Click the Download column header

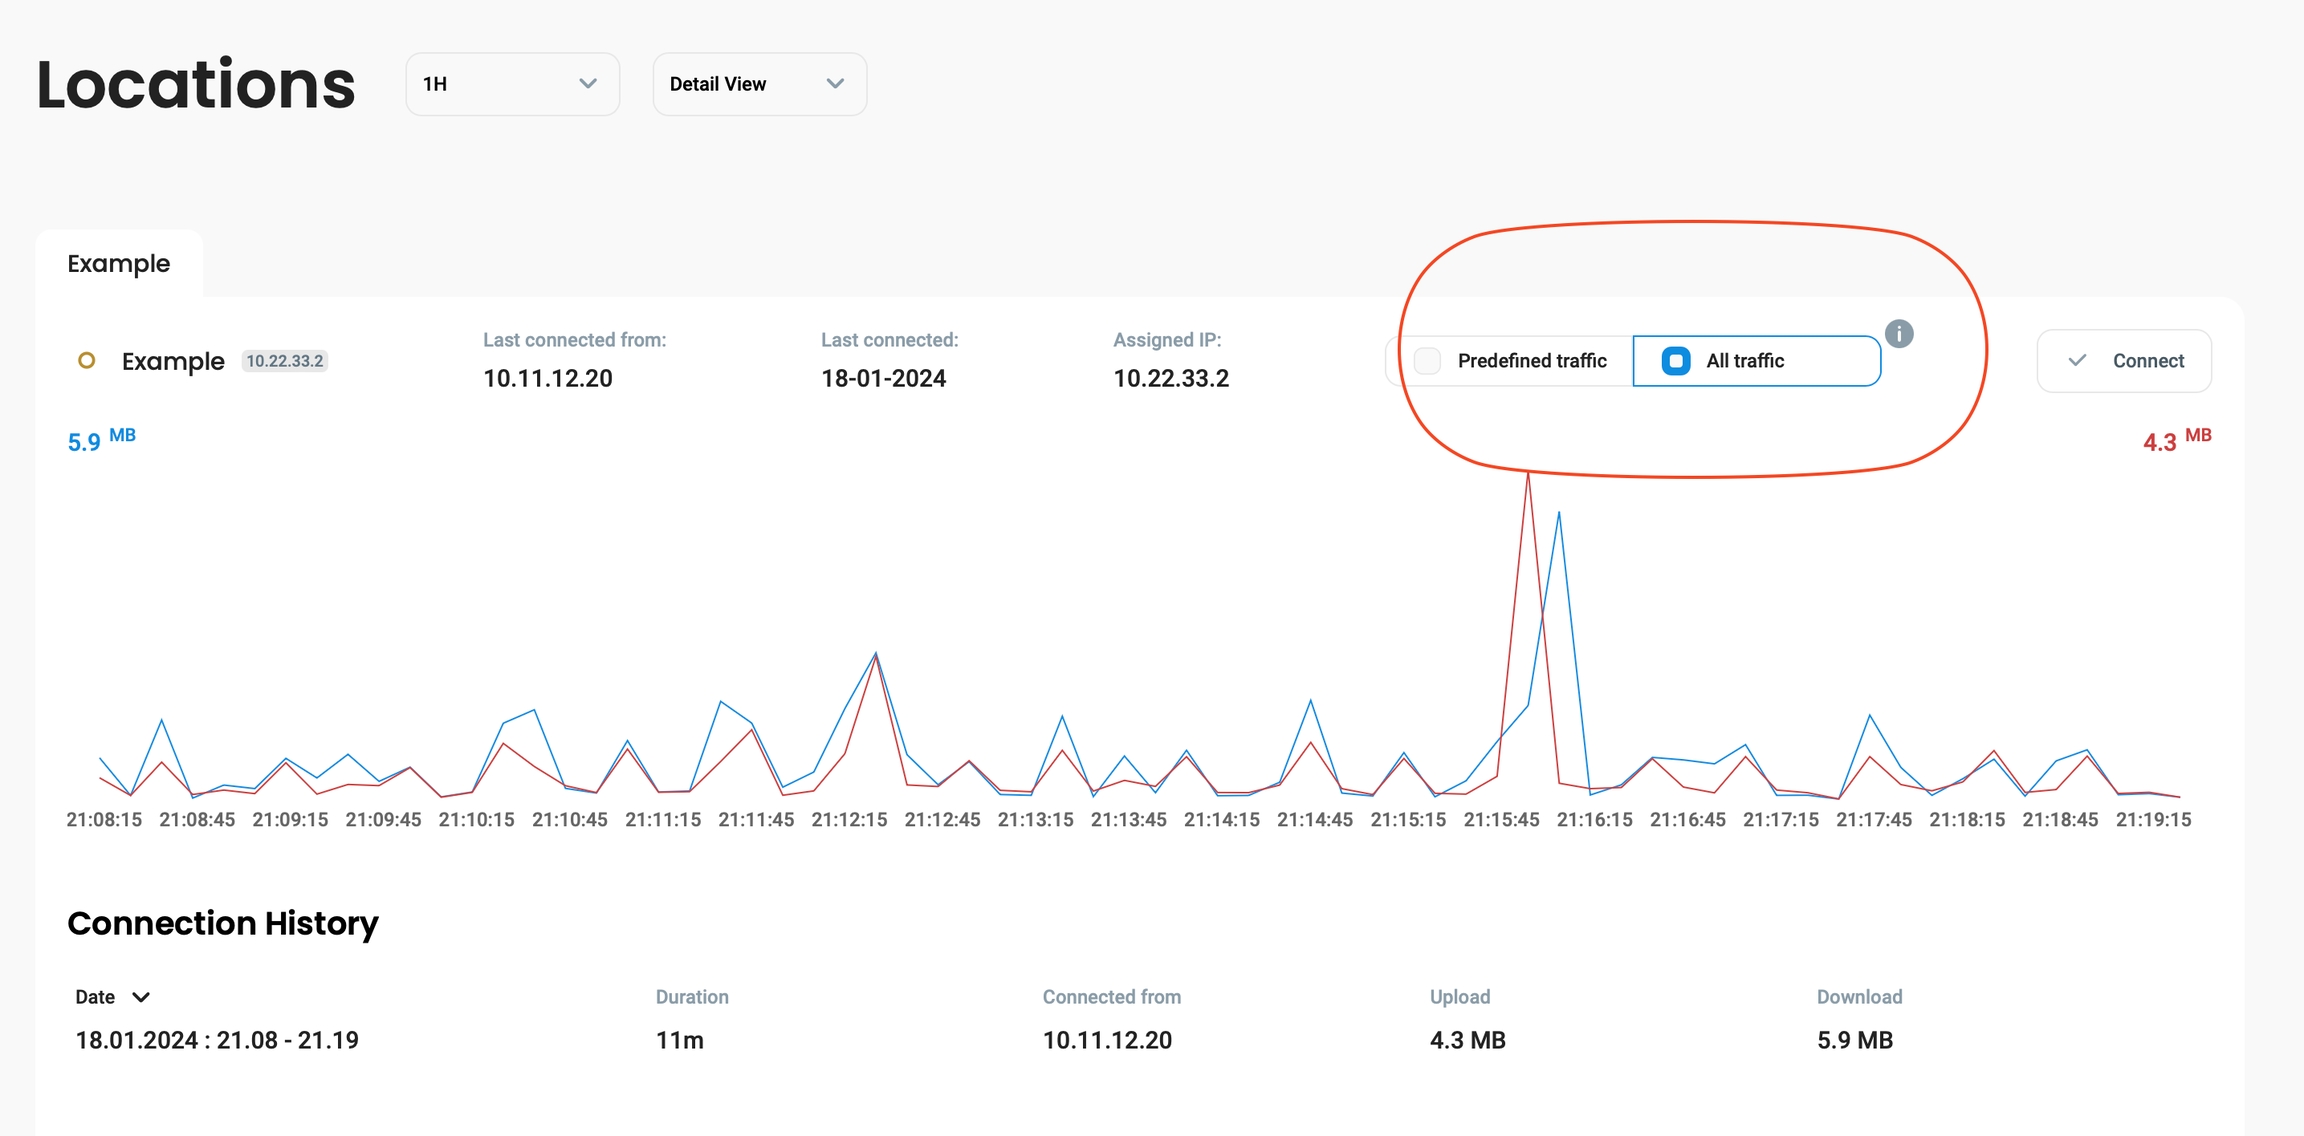(1858, 997)
